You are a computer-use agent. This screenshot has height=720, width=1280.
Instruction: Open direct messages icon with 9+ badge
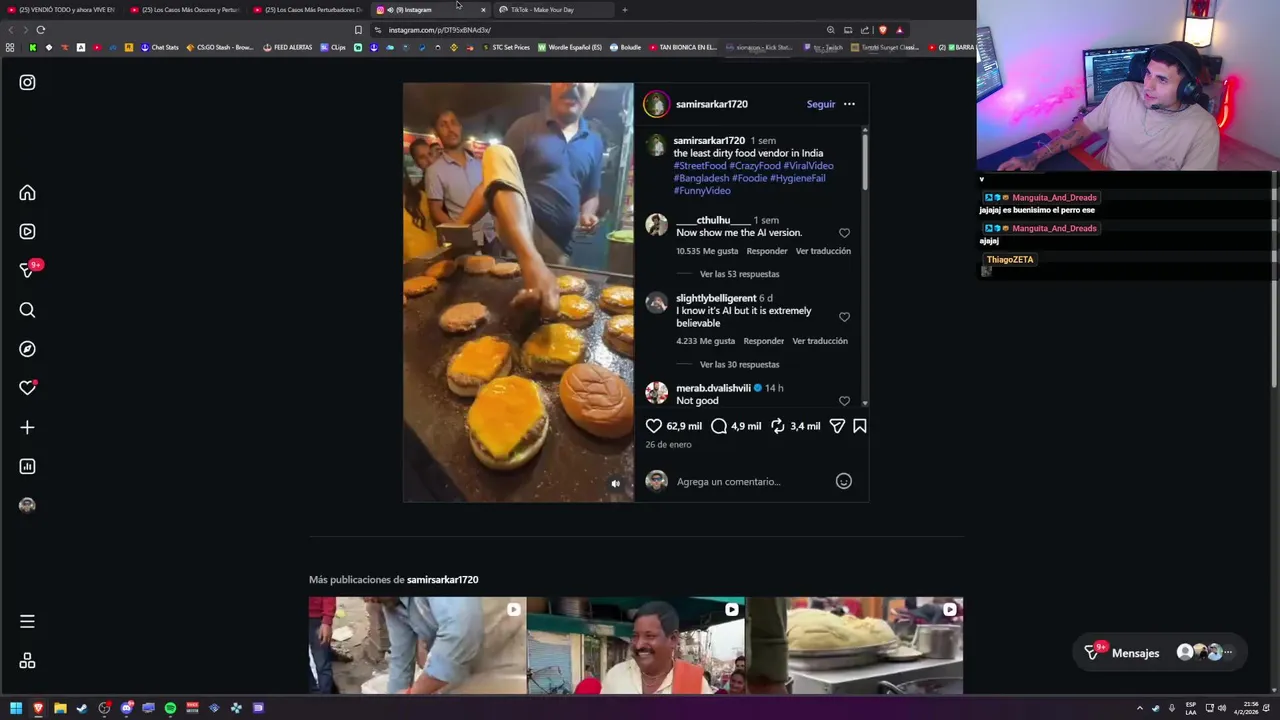29,270
